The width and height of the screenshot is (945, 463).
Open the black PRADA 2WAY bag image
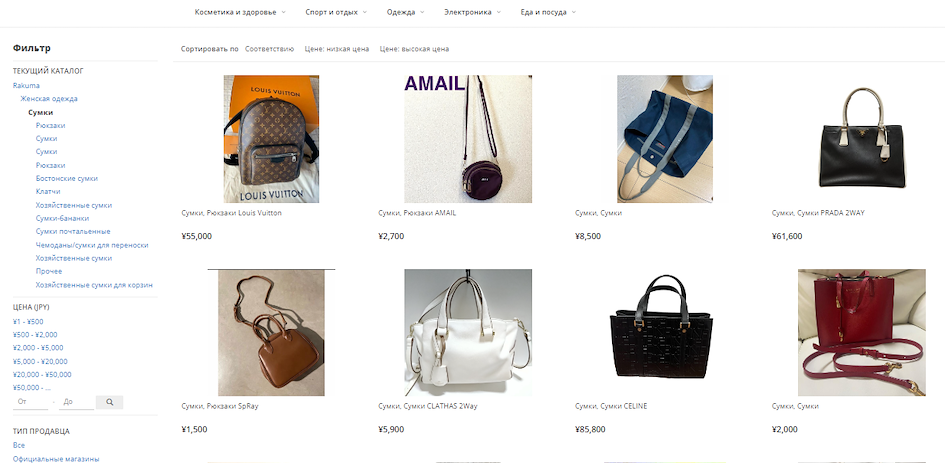[x=862, y=139]
